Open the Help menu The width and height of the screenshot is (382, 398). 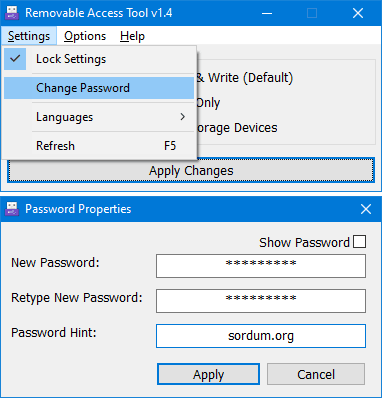132,36
